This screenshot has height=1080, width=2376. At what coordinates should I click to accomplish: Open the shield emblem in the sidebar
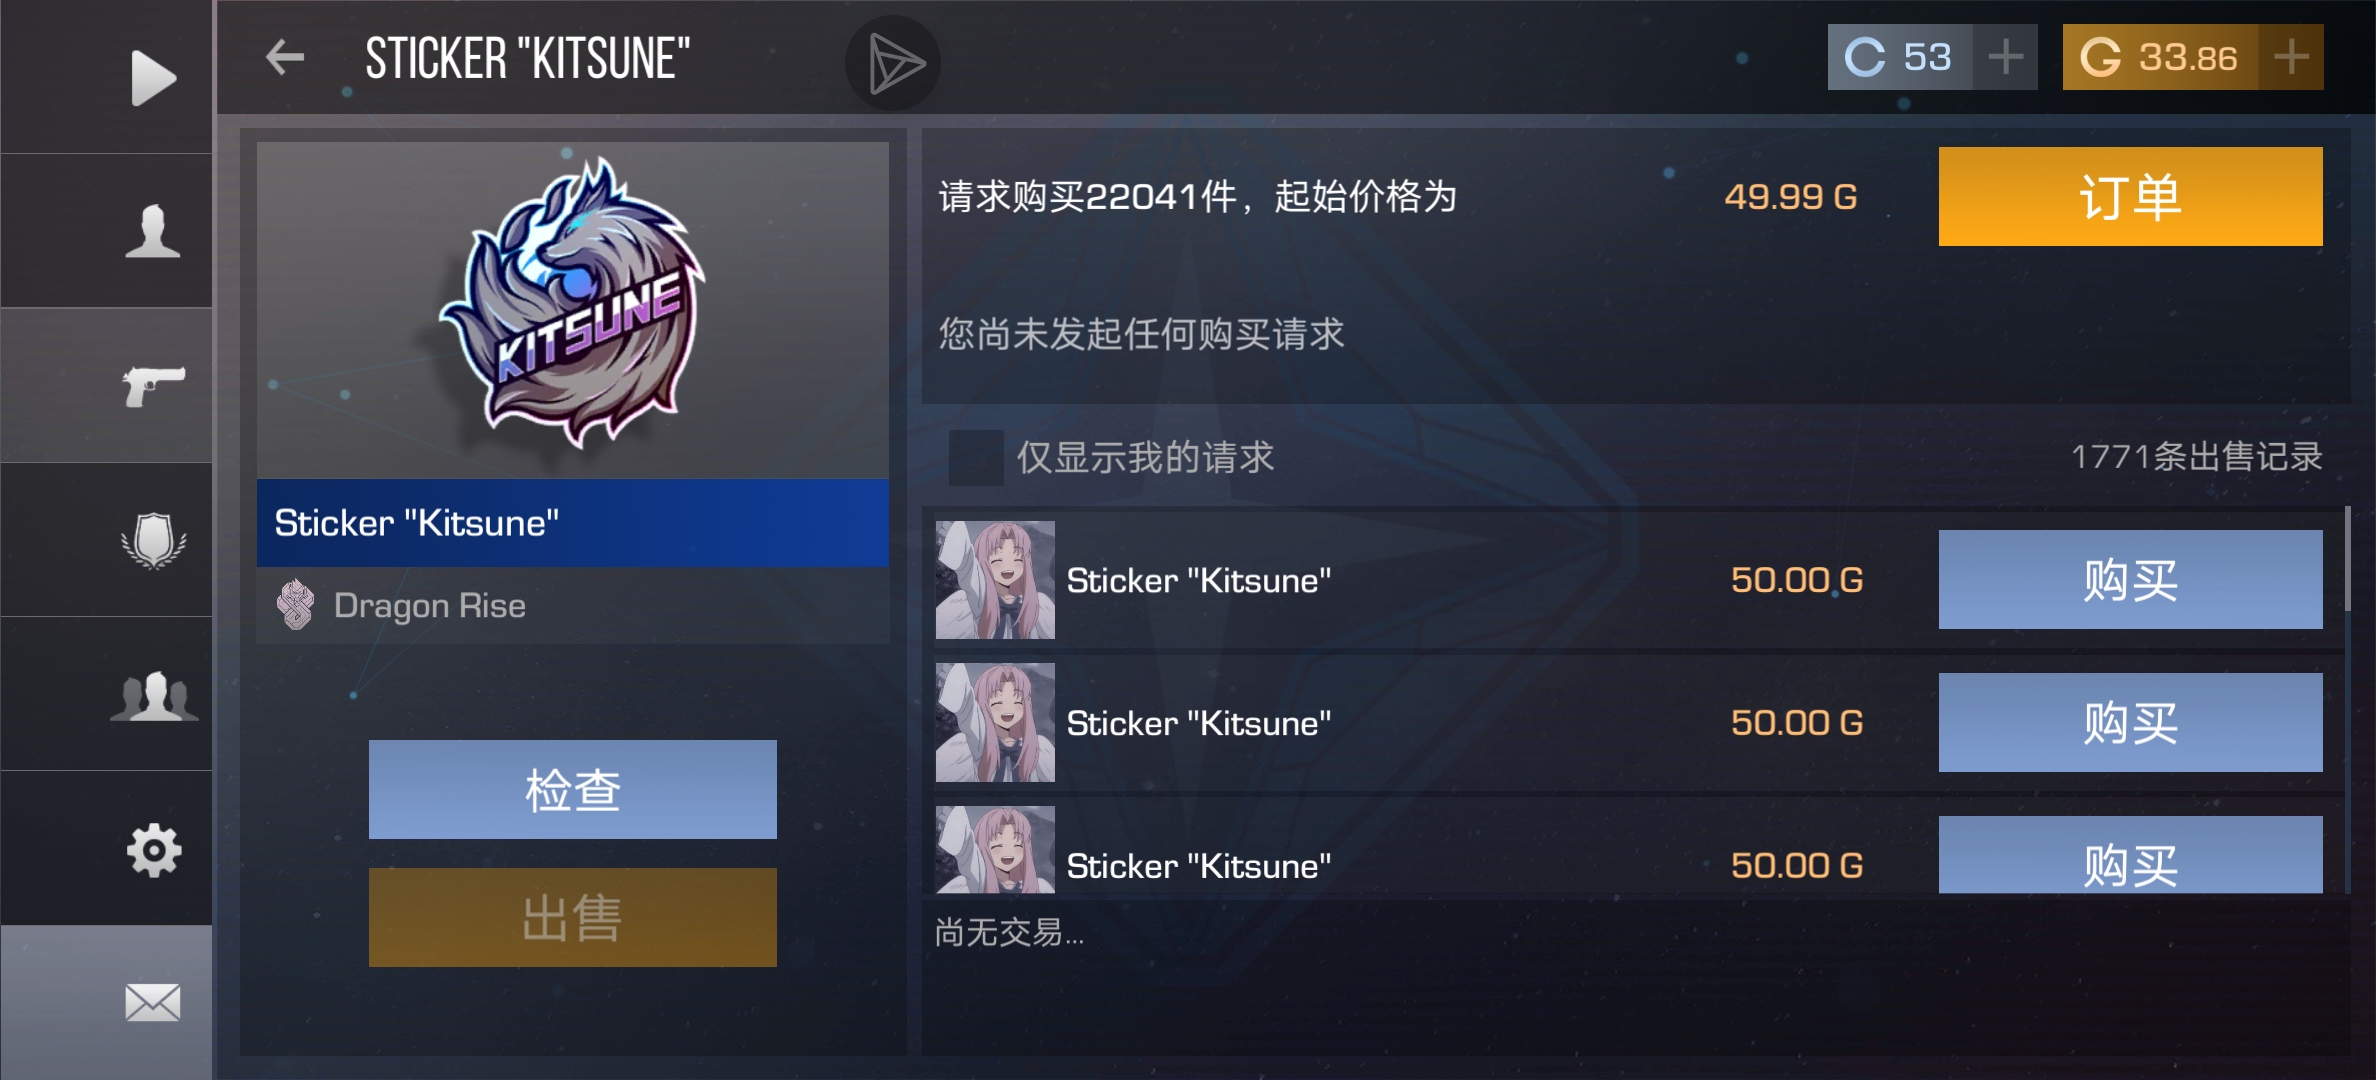click(153, 540)
